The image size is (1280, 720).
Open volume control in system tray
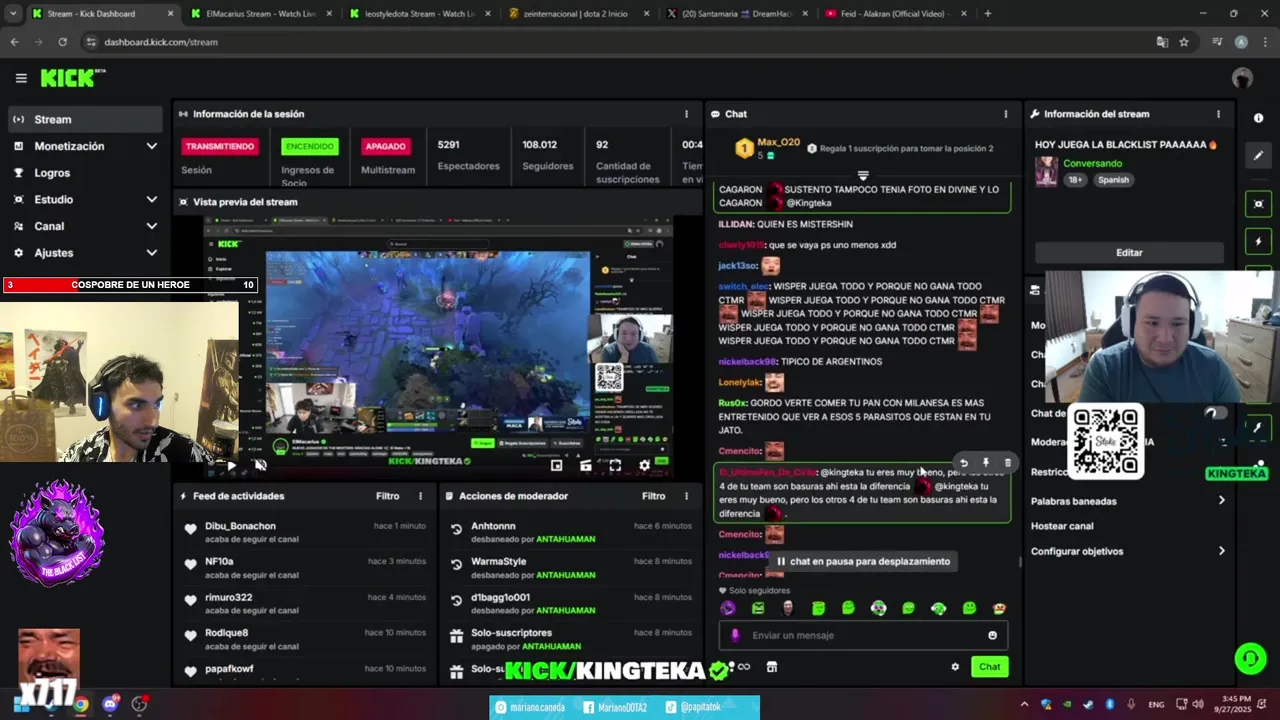coord(1198,704)
